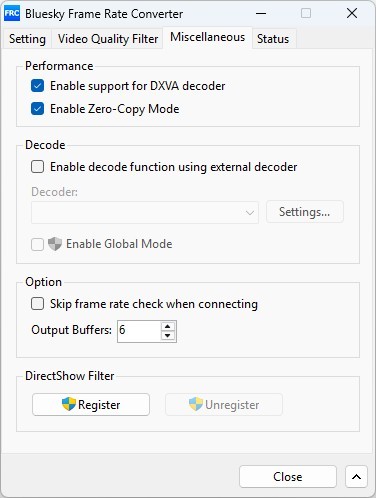Image resolution: width=376 pixels, height=498 pixels.
Task: Click the decoder Settings... button
Action: point(305,212)
